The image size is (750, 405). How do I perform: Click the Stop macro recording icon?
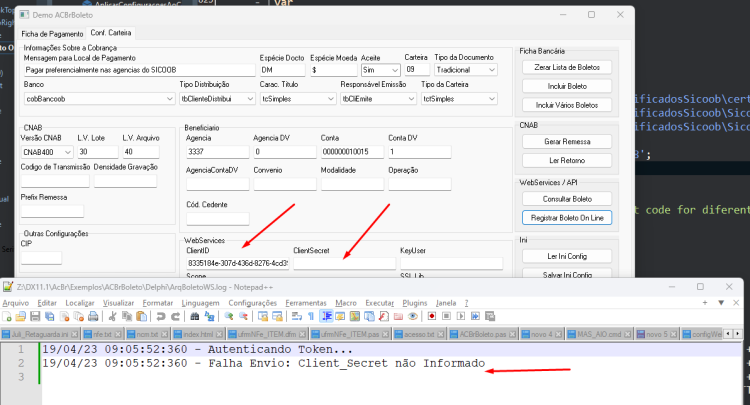point(446,317)
